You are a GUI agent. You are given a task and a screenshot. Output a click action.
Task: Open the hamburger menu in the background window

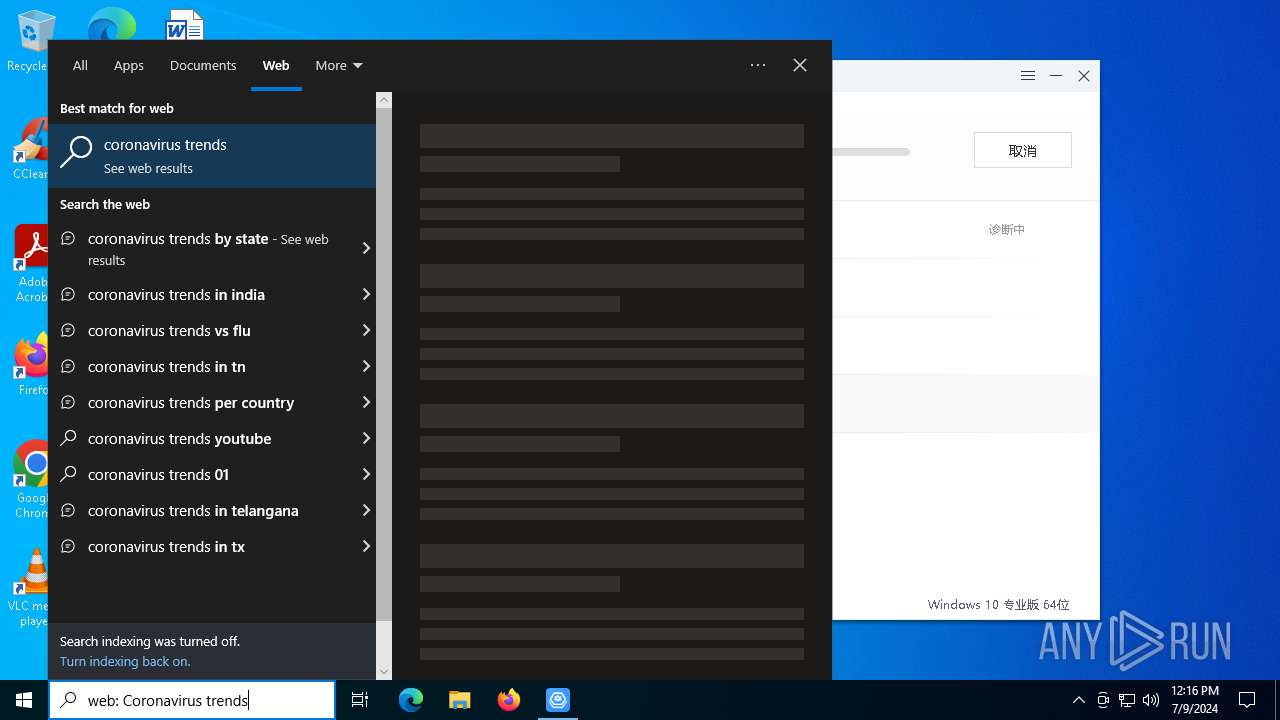coord(1027,76)
